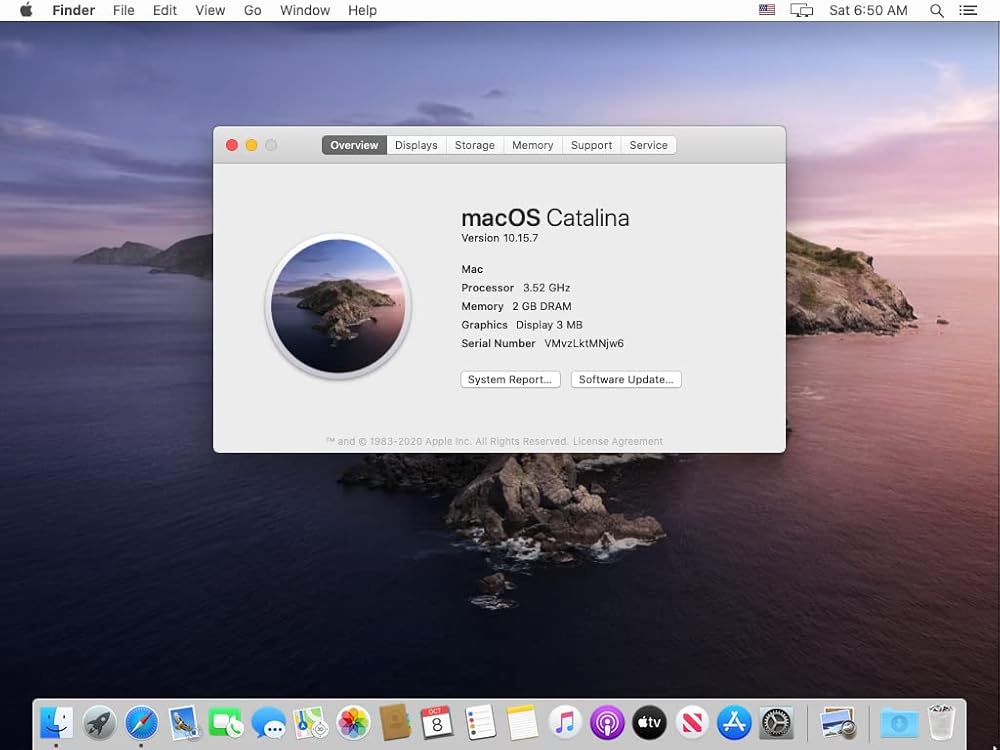1000x750 pixels.
Task: Switch to the Storage tab
Action: 475,145
